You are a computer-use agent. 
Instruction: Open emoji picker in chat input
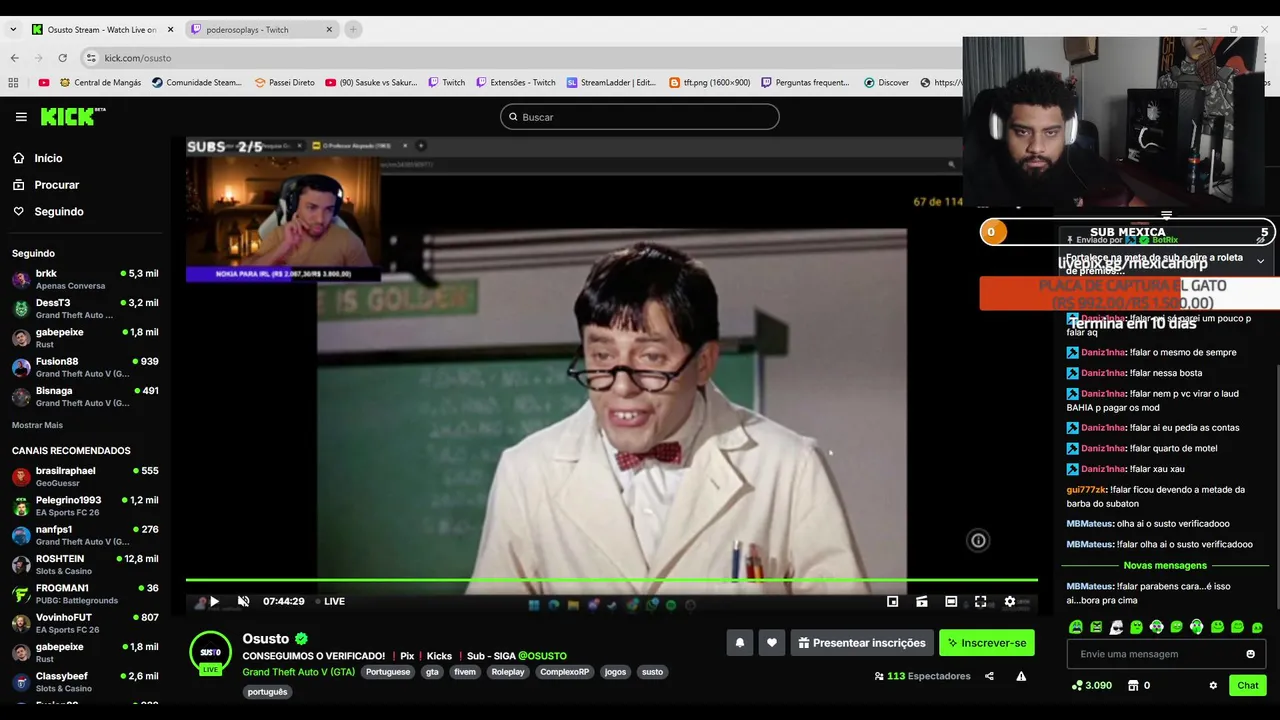click(x=1250, y=654)
